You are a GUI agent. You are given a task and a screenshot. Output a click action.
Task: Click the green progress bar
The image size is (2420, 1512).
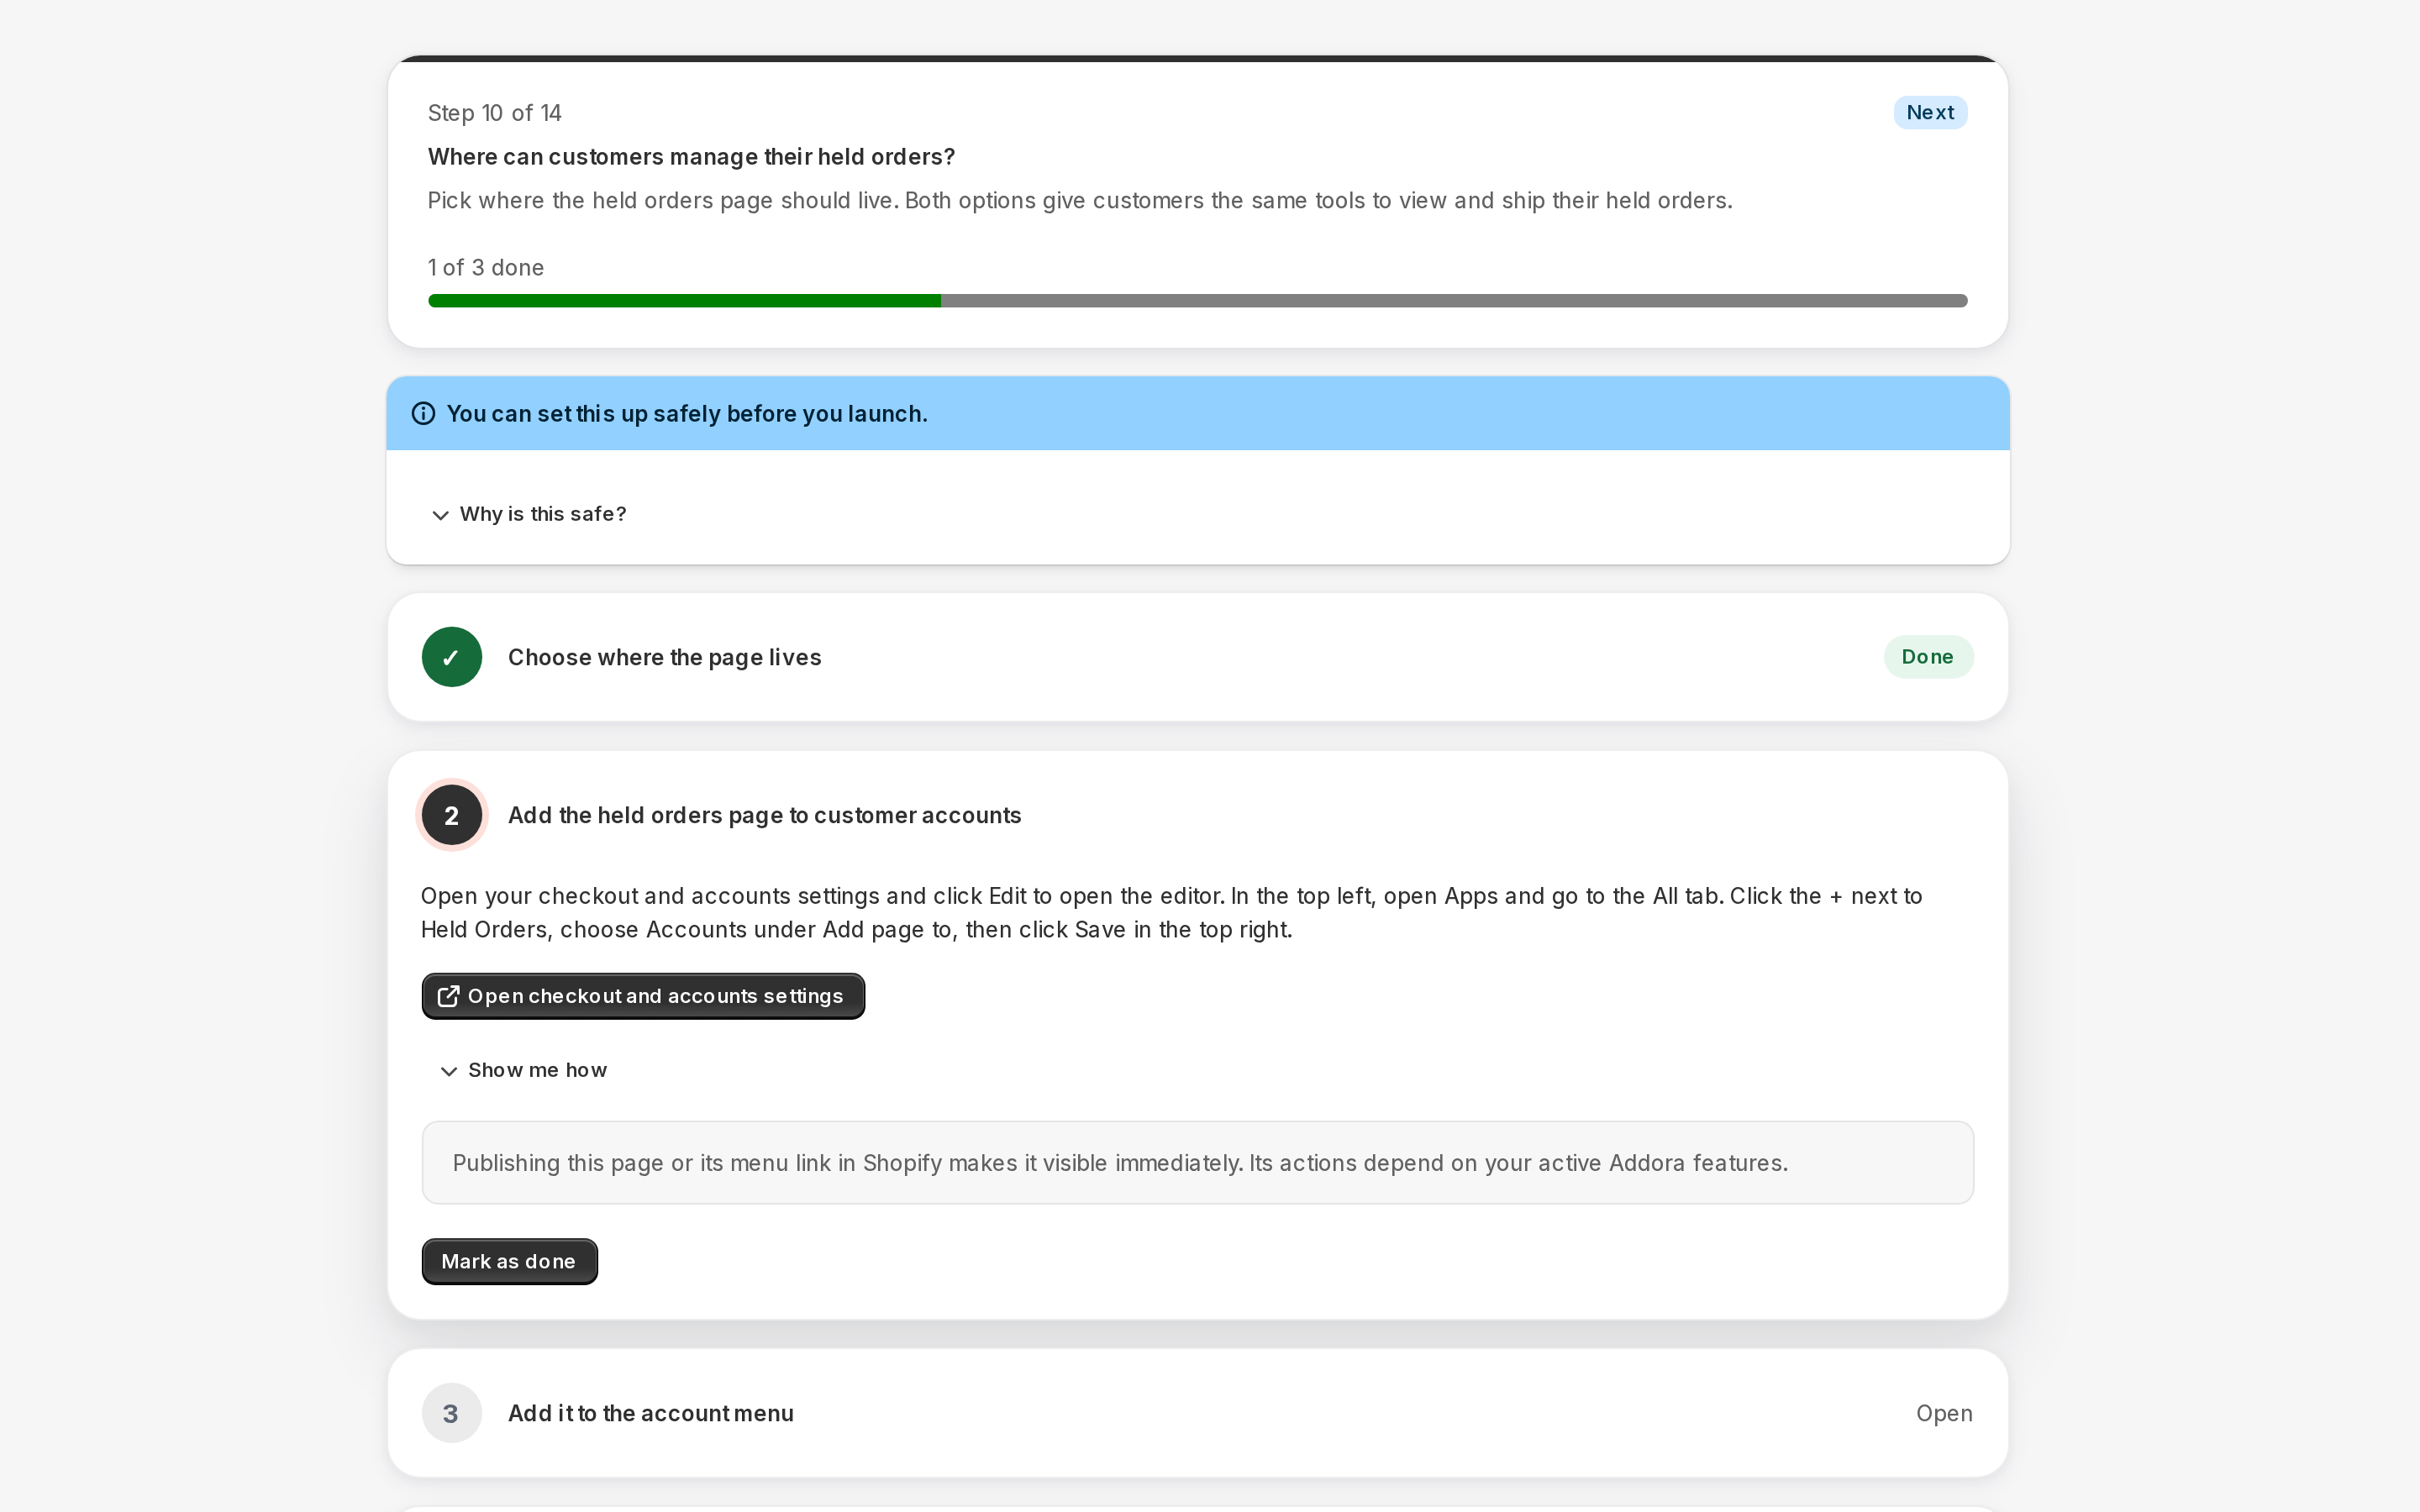click(x=1197, y=301)
